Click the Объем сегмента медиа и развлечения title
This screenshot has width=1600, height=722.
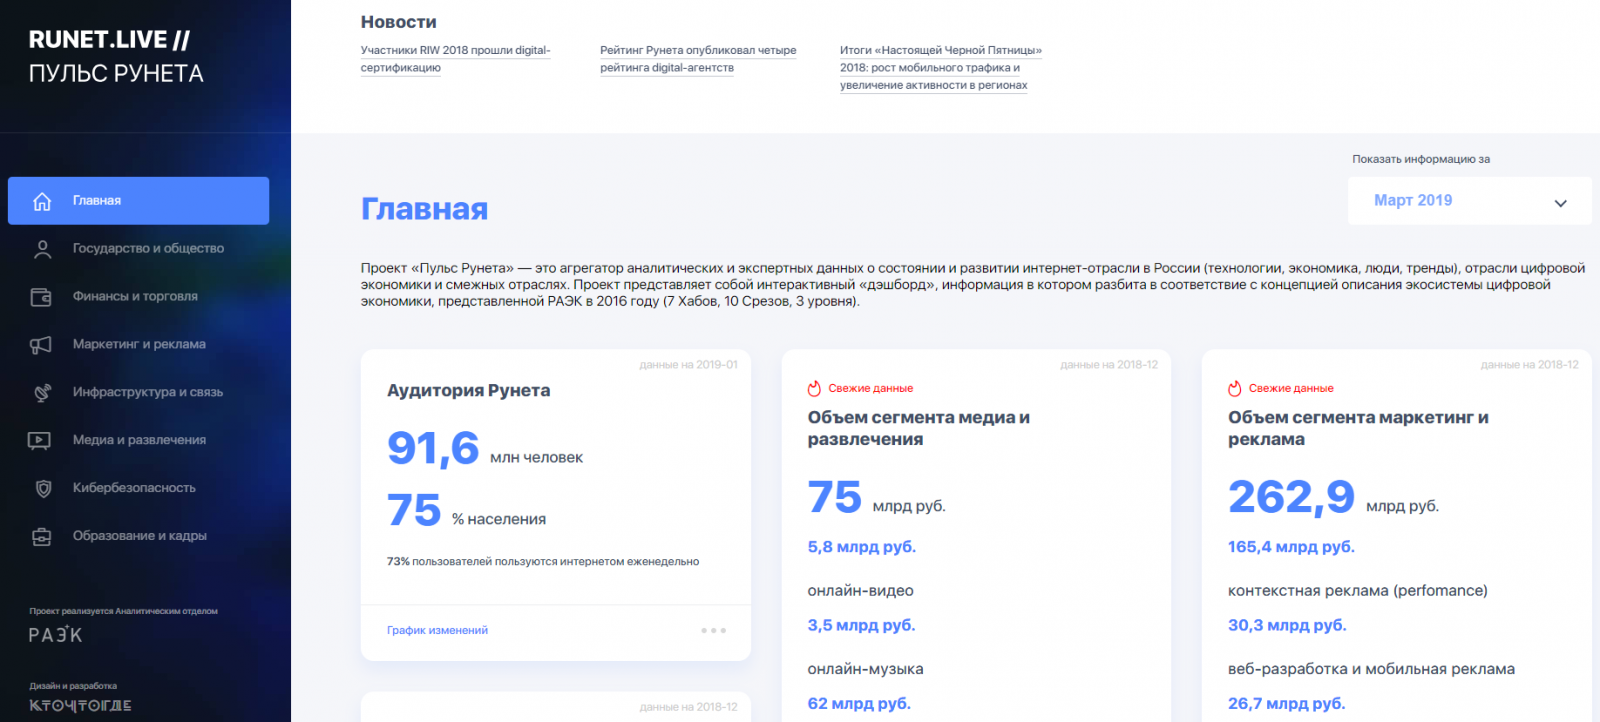pos(918,429)
